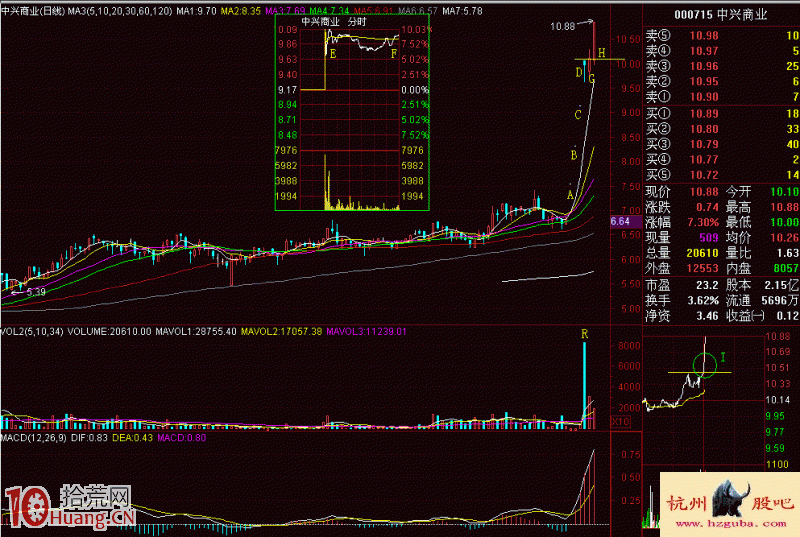This screenshot has width=800, height=537.
Task: Click the 股本 value 2.15亿
Action: (x=781, y=285)
